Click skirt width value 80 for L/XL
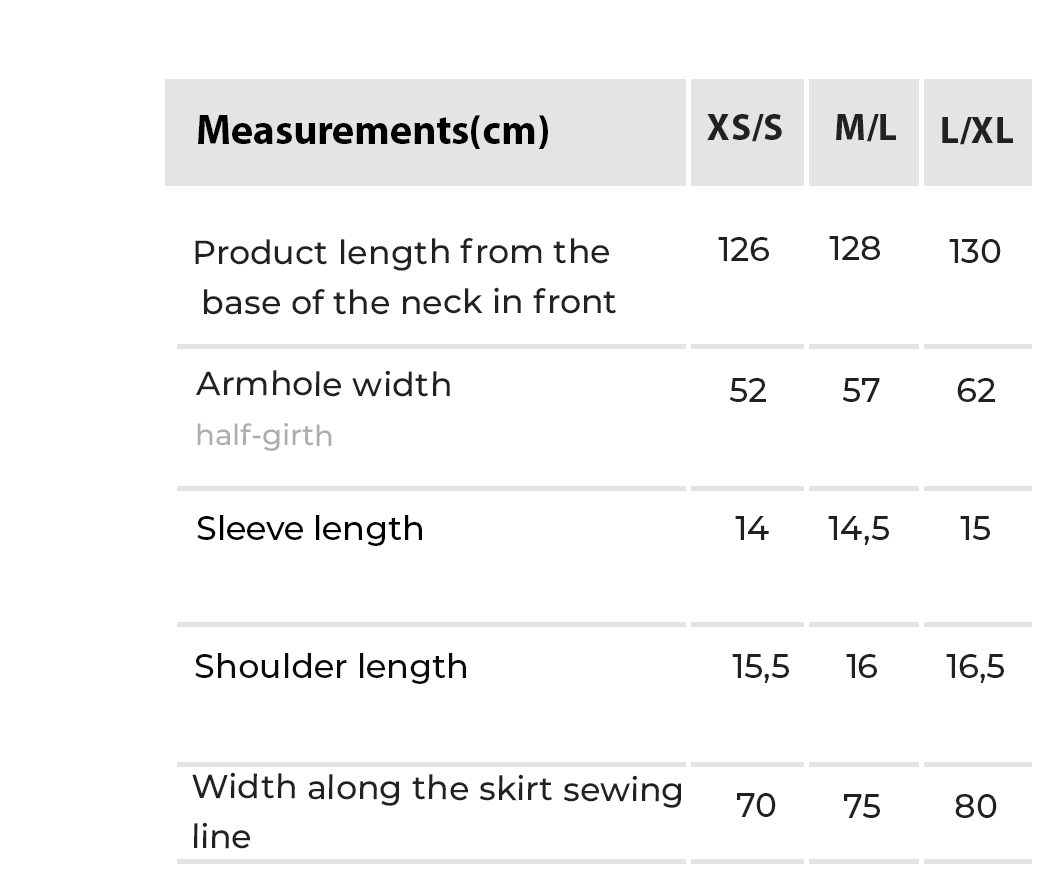 pos(976,806)
